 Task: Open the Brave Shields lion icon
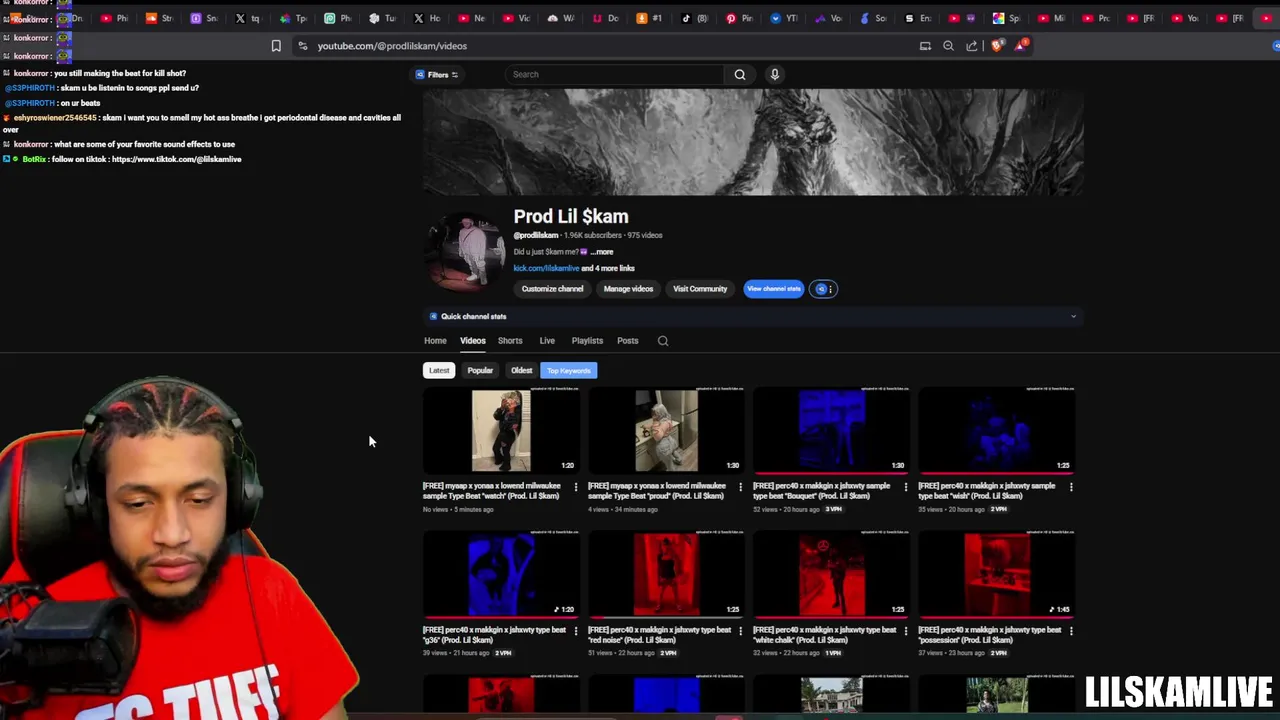click(x=996, y=45)
